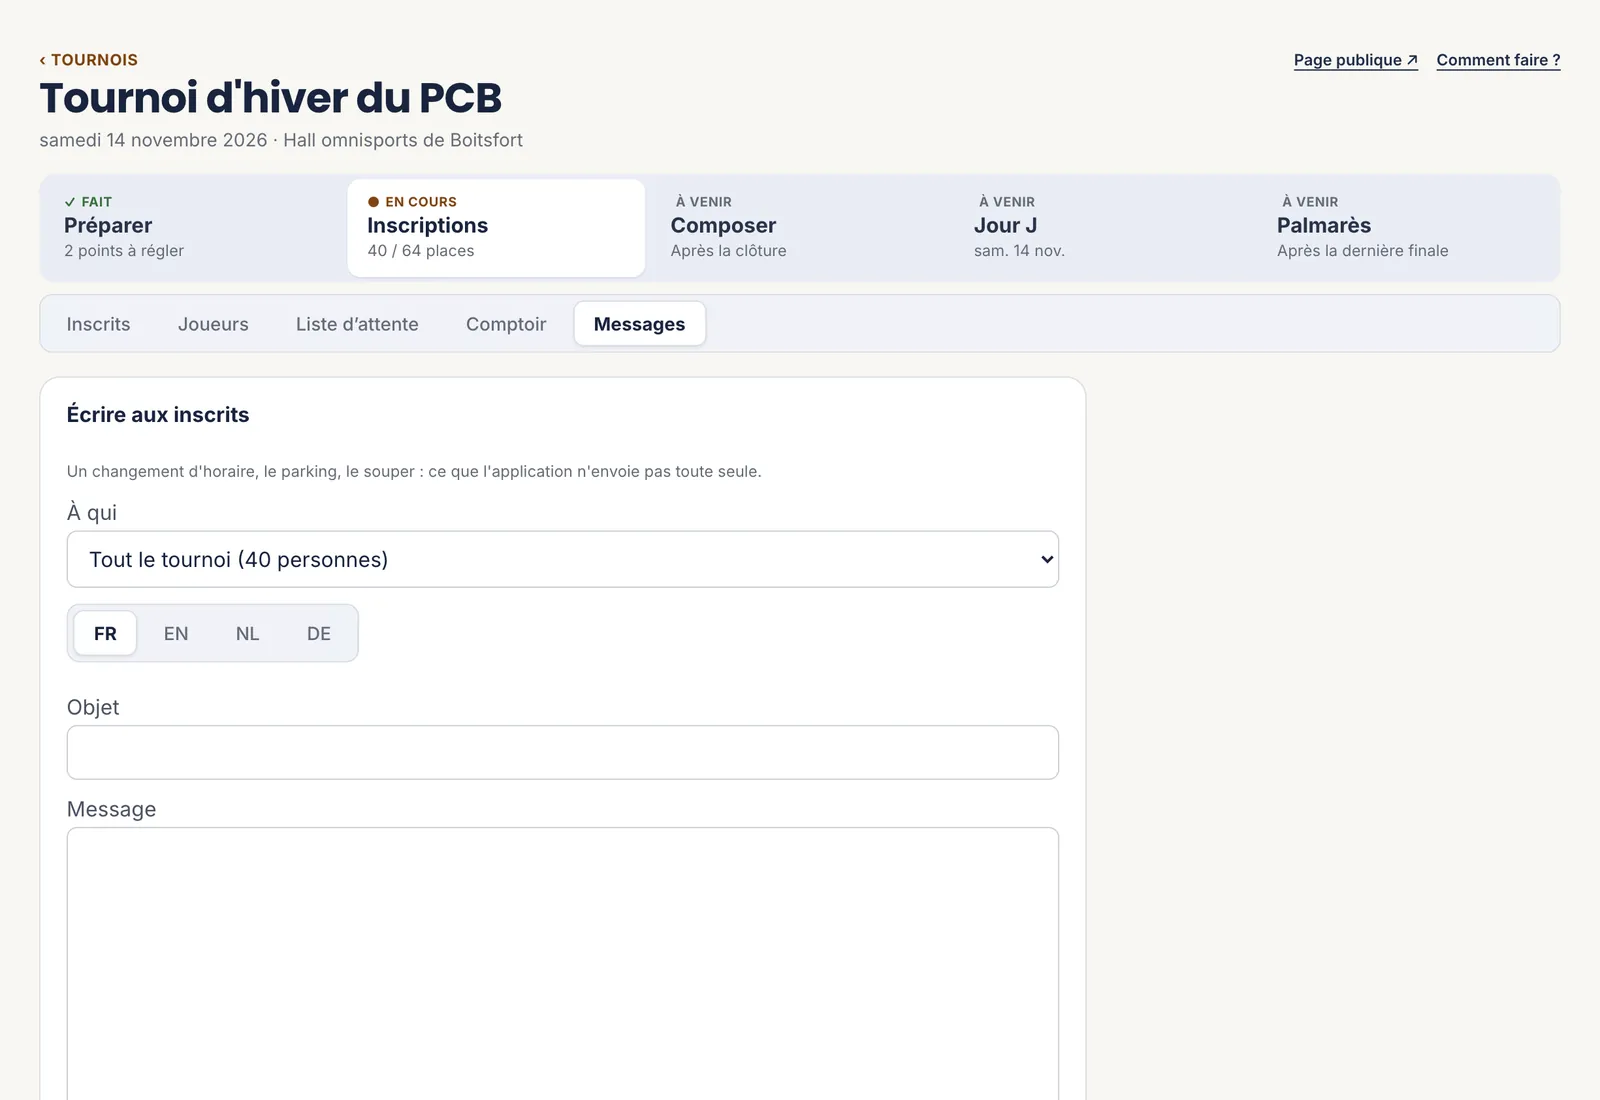Viewport: 1600px width, 1100px height.
Task: Focus the Objet input field
Action: [x=563, y=752]
